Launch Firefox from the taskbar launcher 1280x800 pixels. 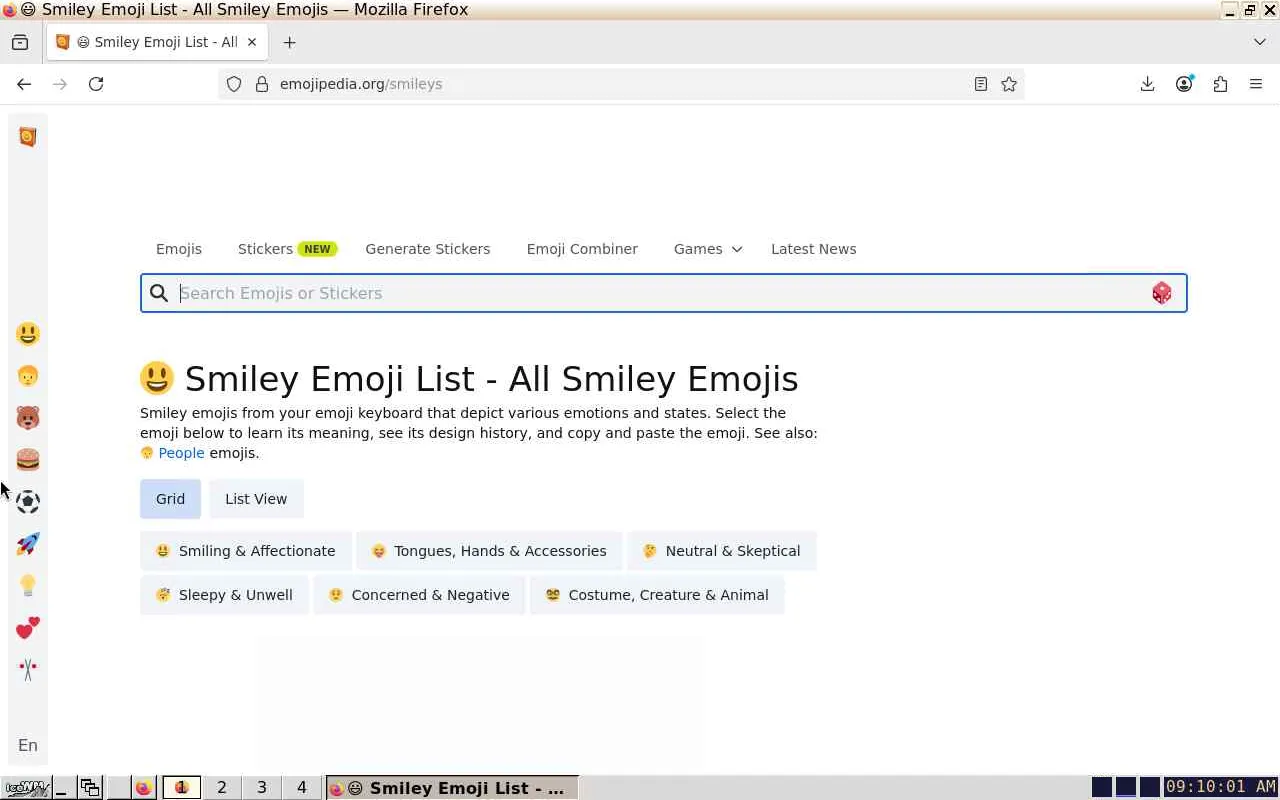(143, 788)
